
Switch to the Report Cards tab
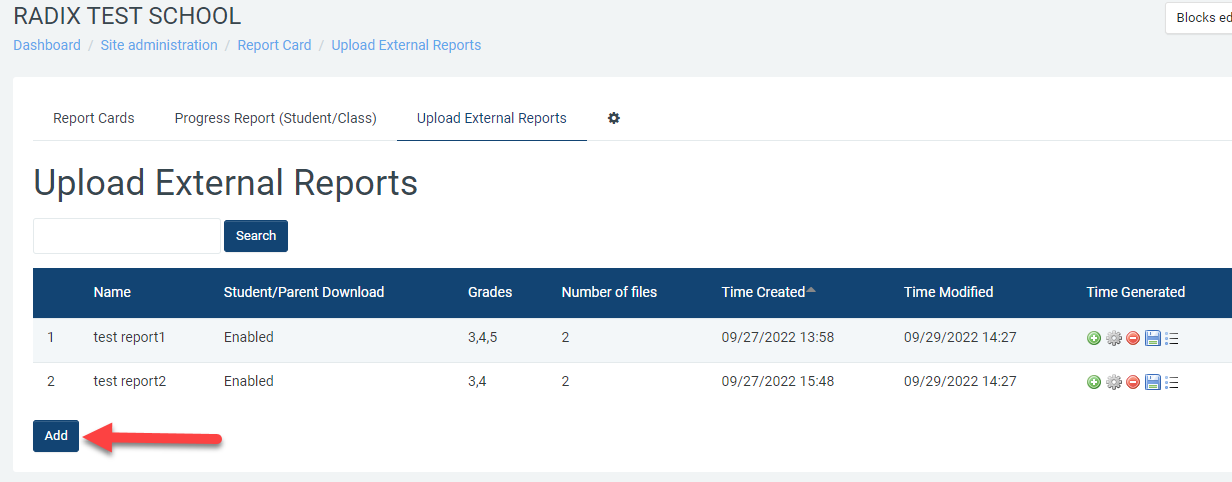pos(94,118)
